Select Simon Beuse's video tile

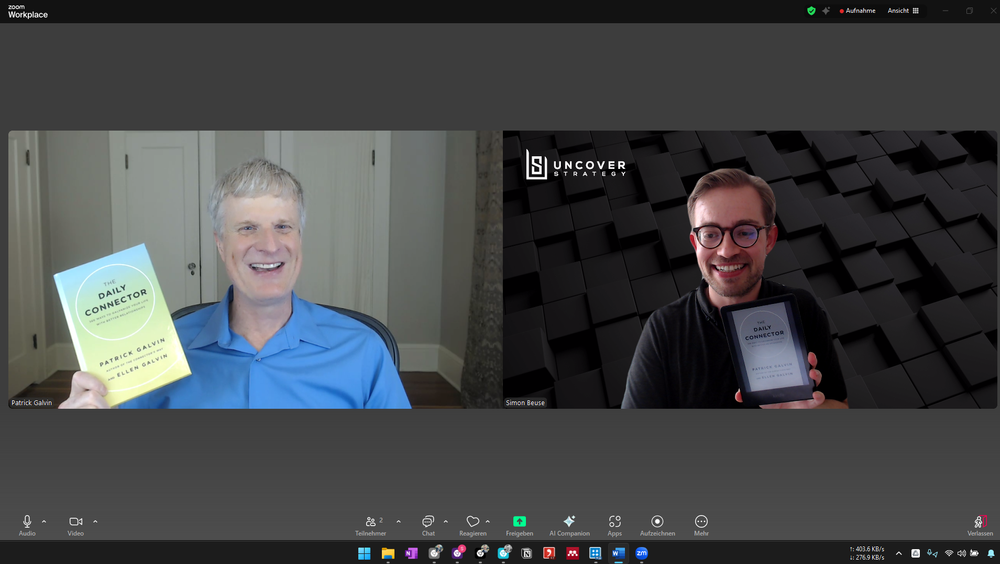coord(749,269)
